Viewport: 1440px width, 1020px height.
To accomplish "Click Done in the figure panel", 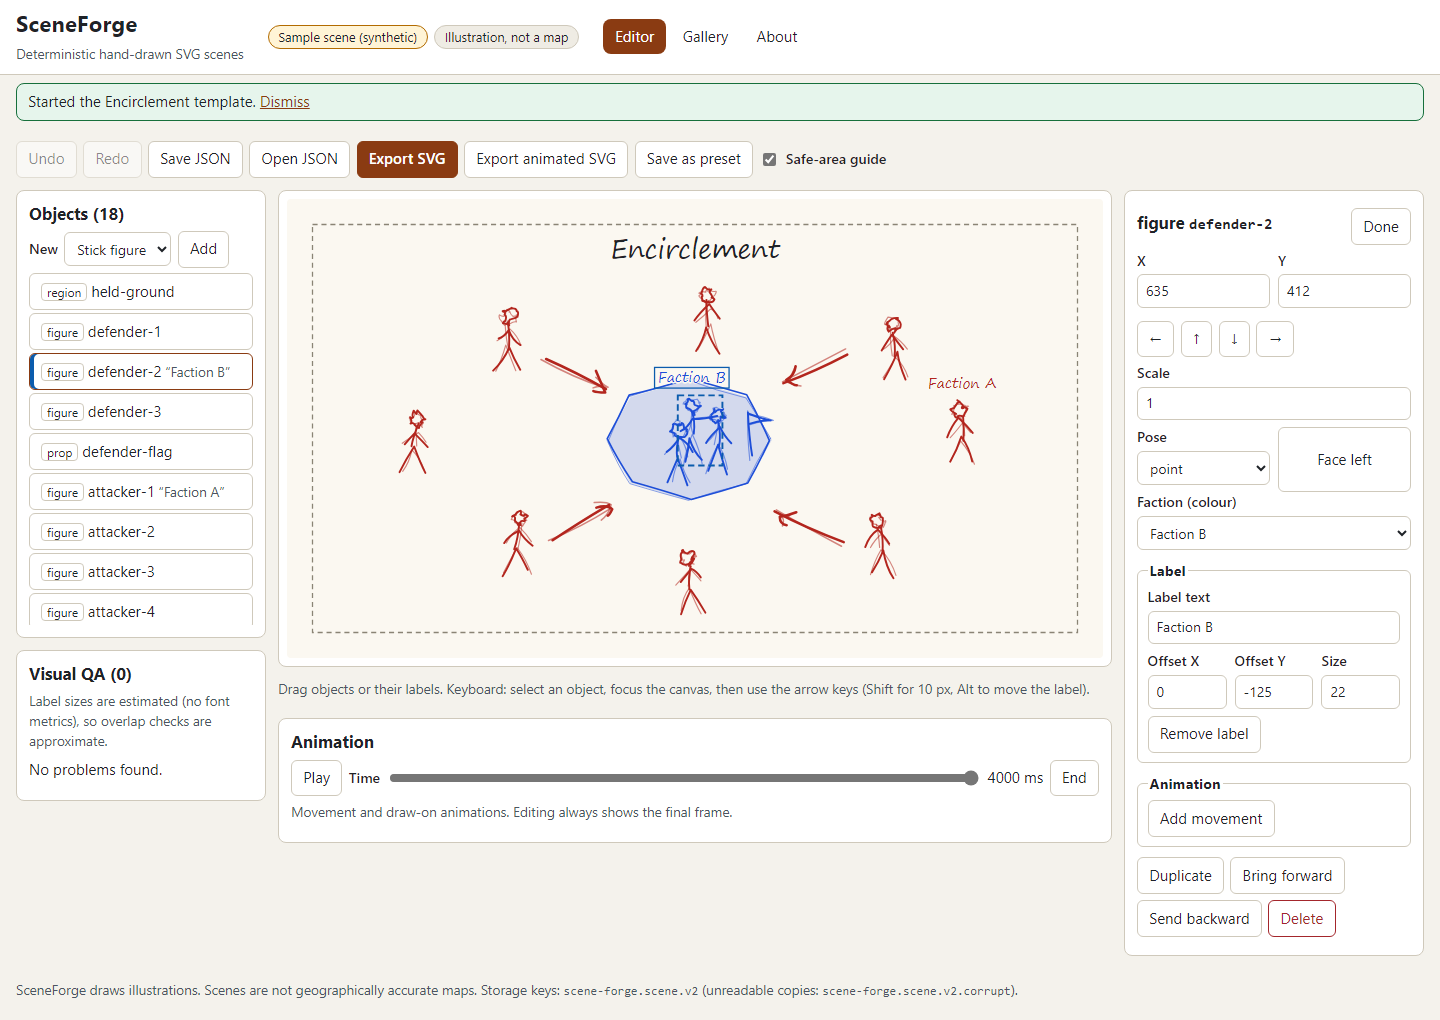I will (x=1380, y=227).
